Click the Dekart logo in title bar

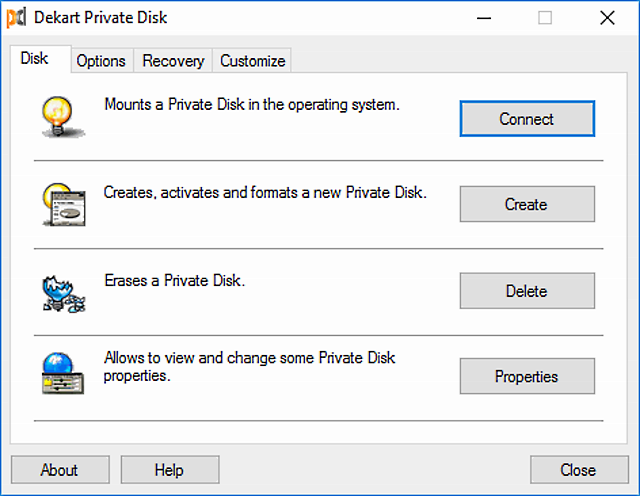point(17,18)
